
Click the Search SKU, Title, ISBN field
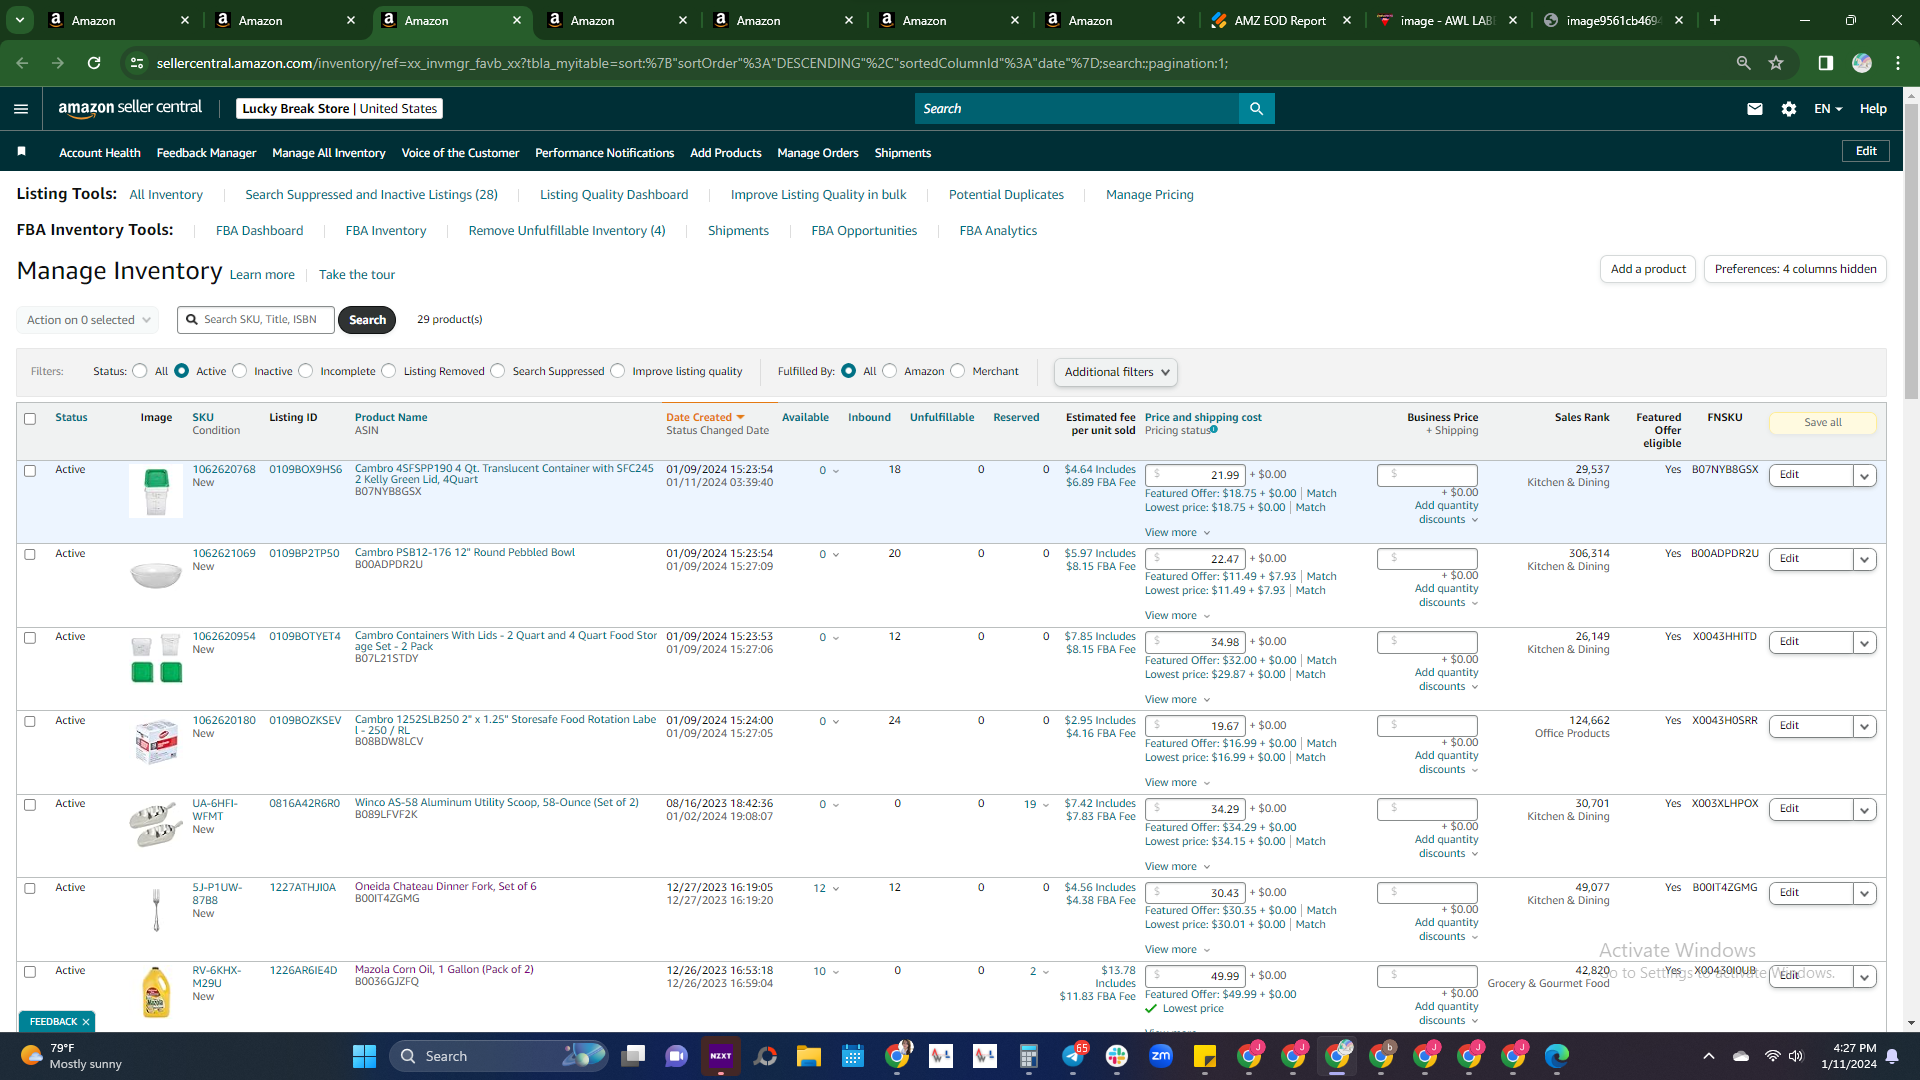[256, 320]
